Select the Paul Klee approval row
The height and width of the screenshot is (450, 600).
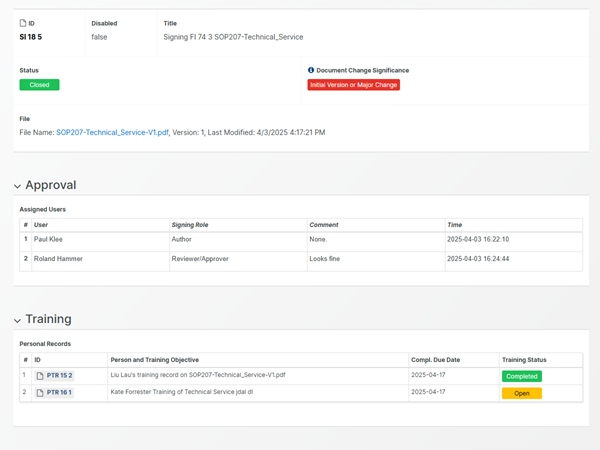coord(50,240)
